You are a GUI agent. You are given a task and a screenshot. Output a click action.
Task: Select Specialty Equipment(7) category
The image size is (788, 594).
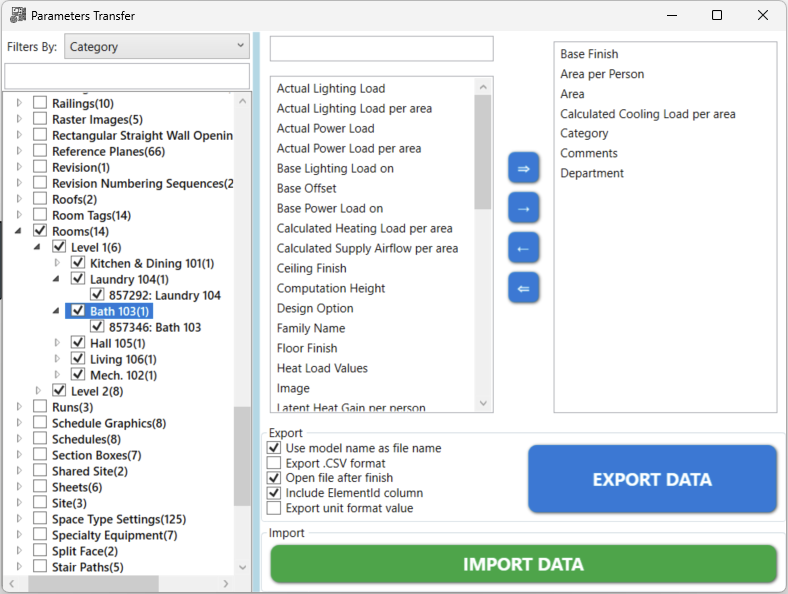(x=115, y=535)
